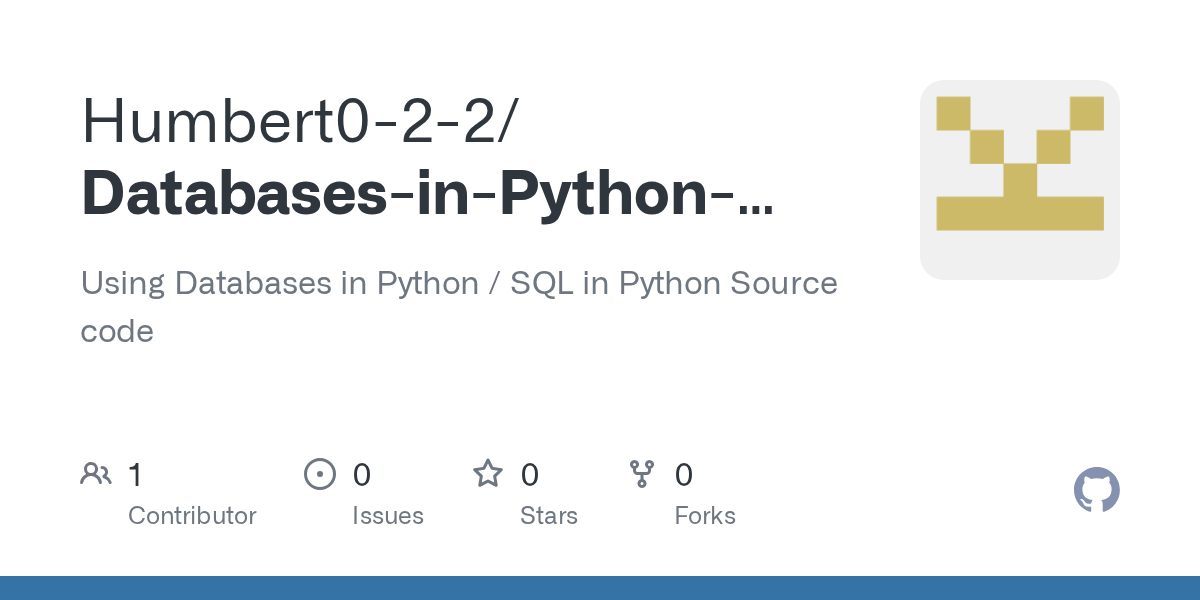Click the repository description text
1200x600 pixels.
click(x=459, y=307)
